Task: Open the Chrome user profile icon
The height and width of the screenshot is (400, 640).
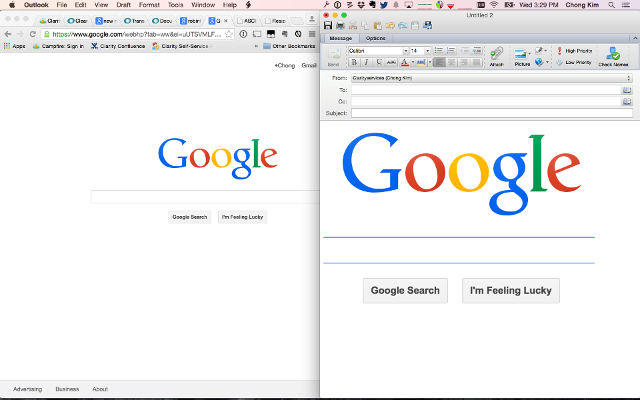Action: (x=312, y=19)
